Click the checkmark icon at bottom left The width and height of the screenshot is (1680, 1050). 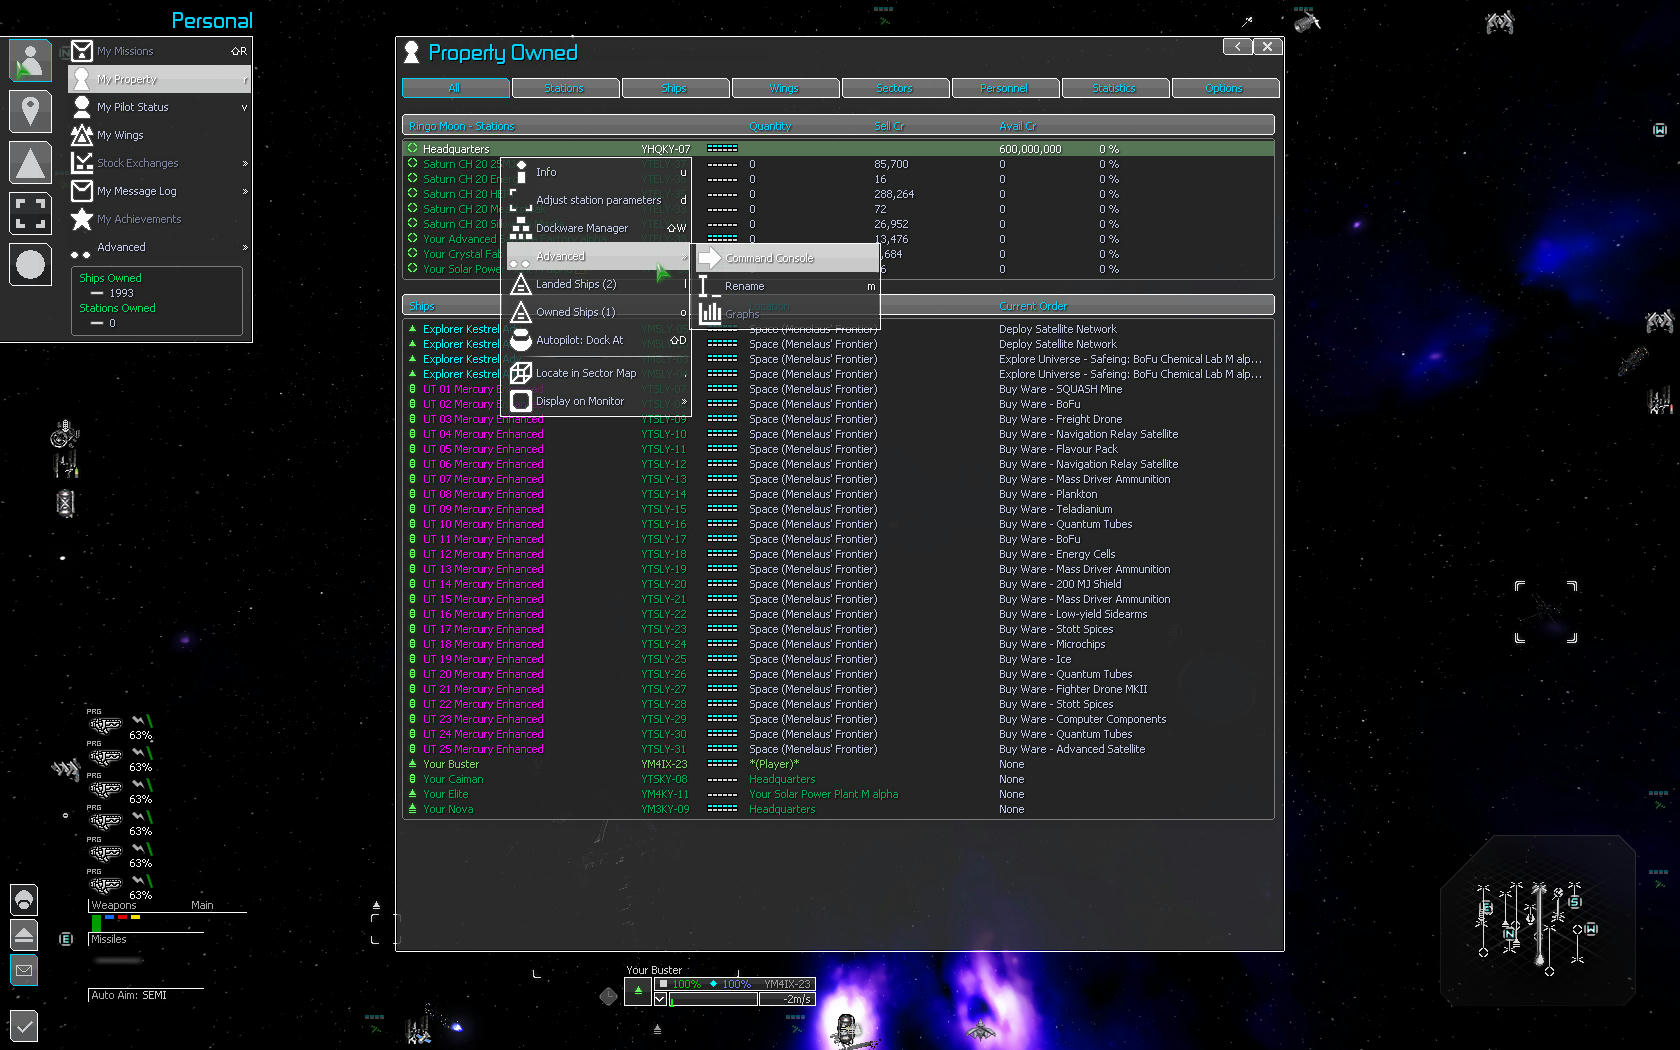(24, 1025)
